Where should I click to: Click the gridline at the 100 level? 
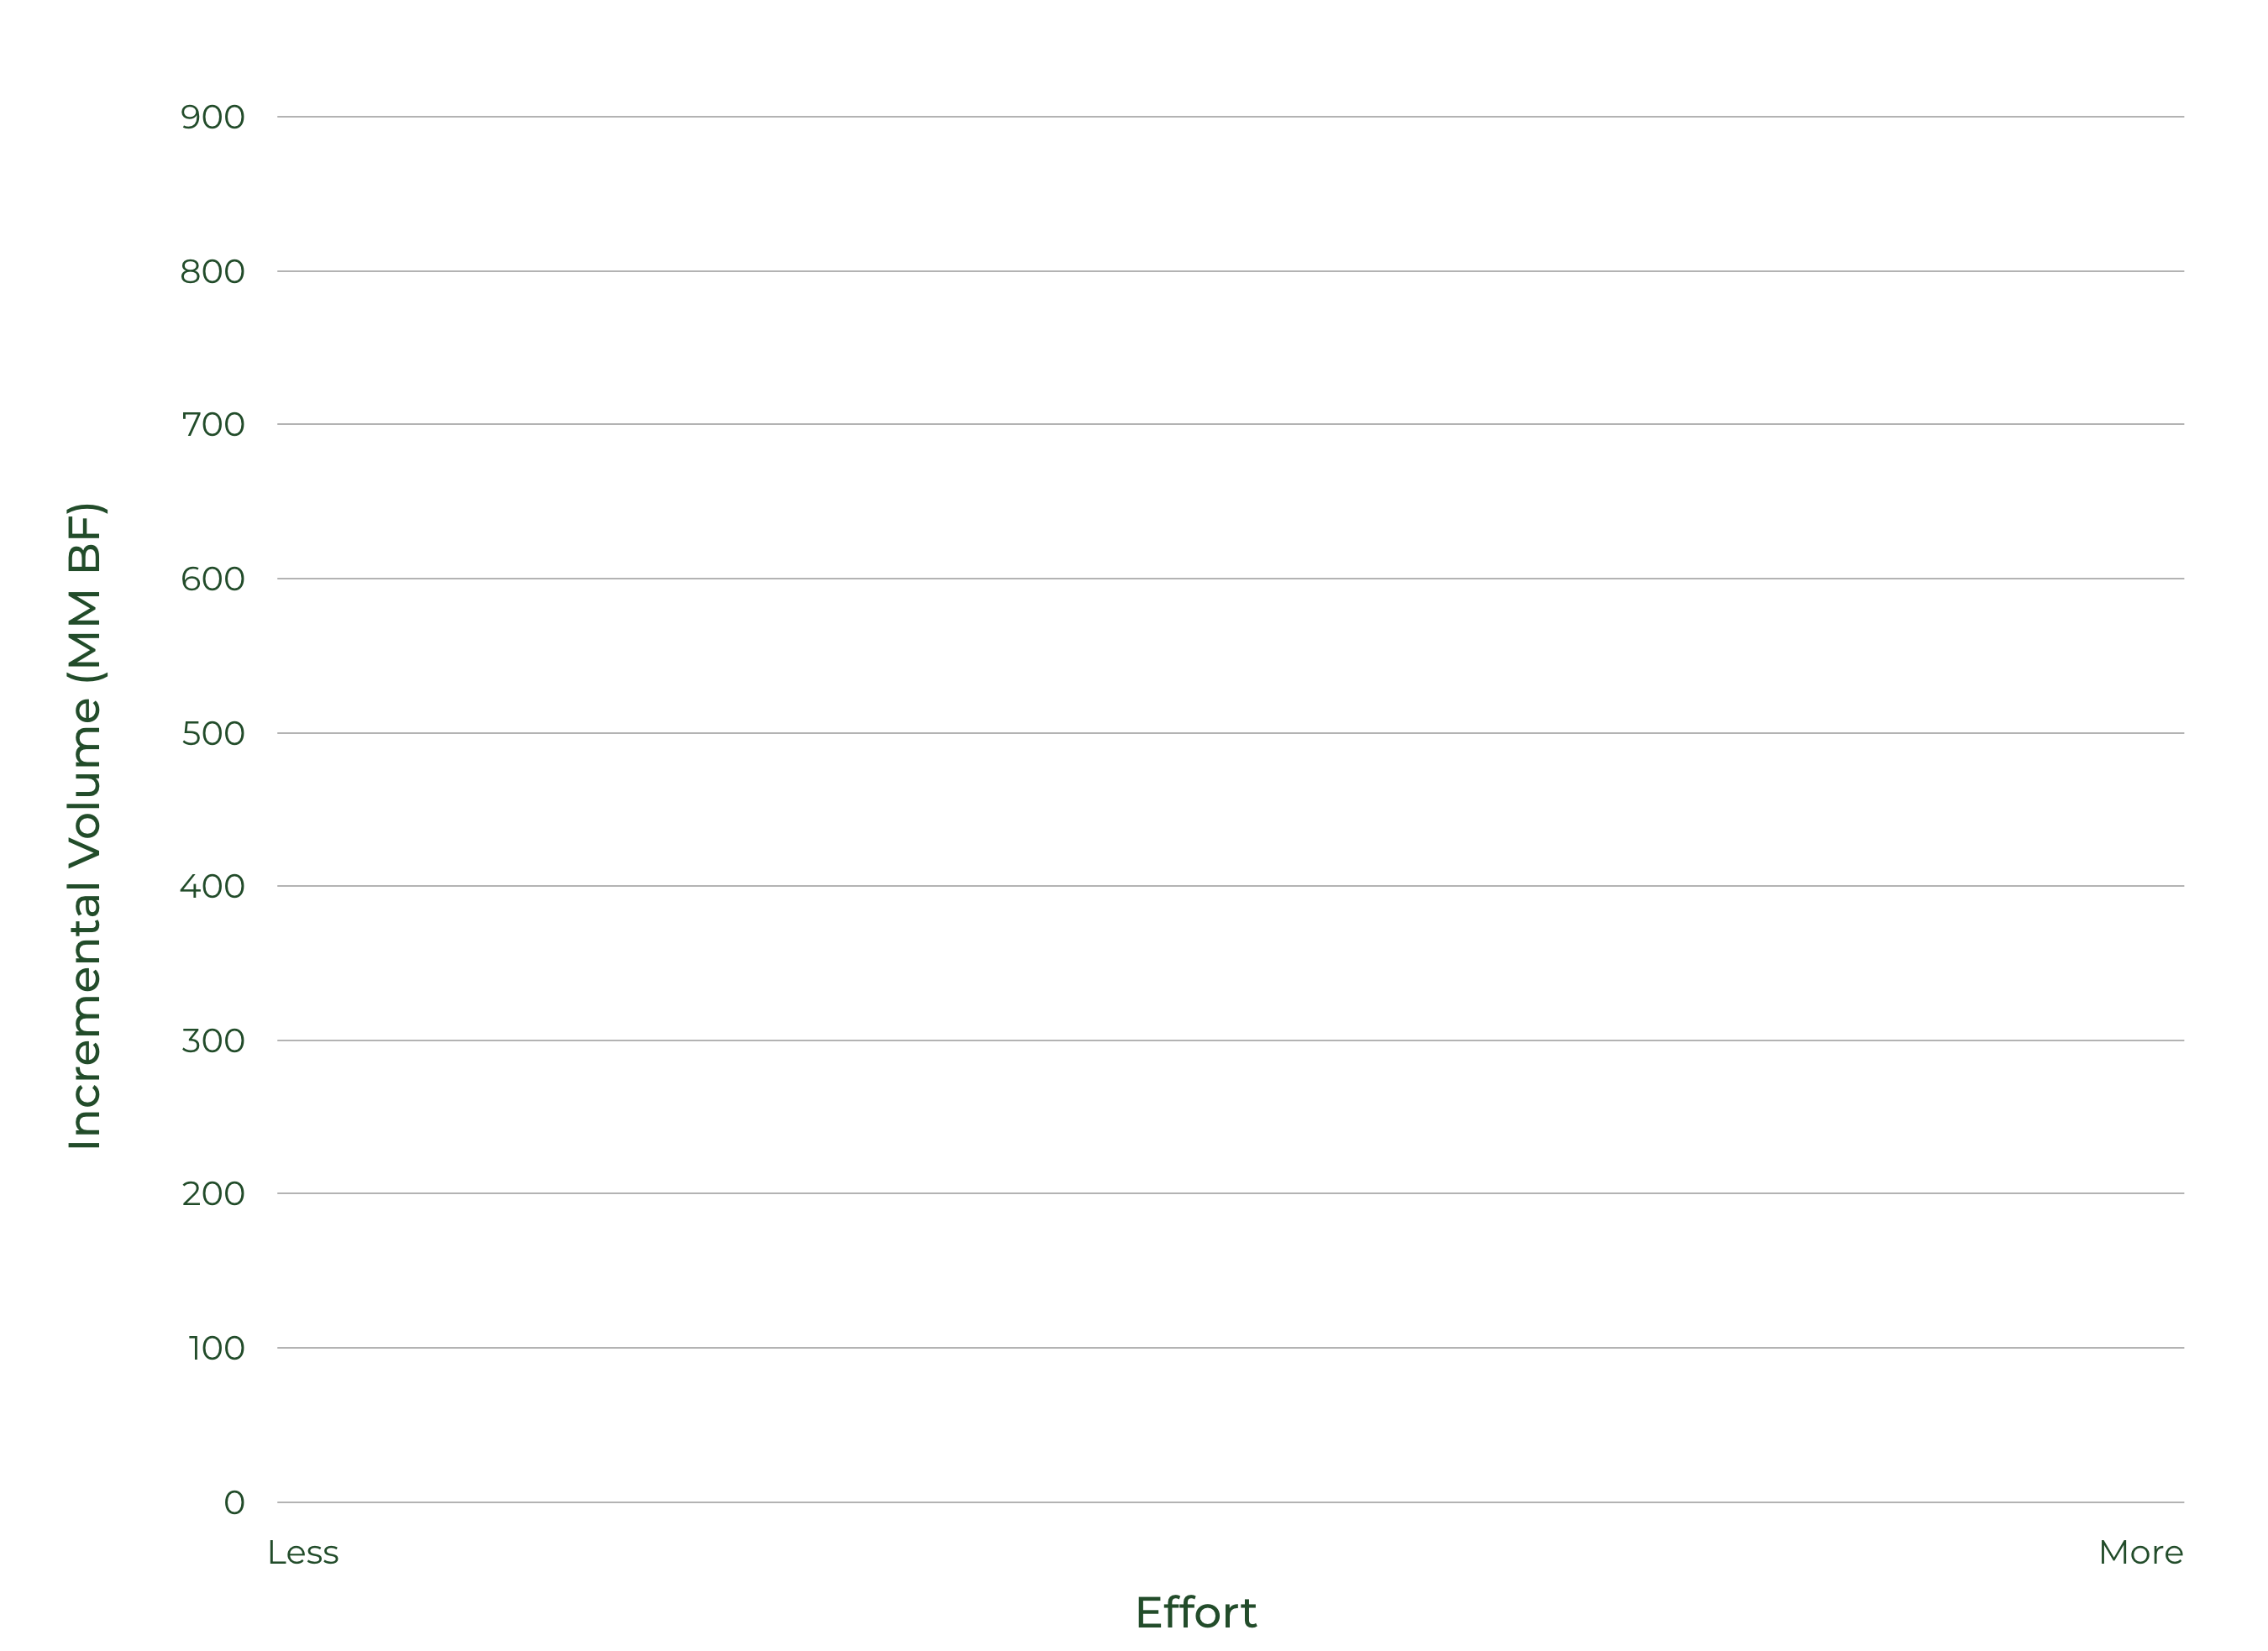click(x=1230, y=1348)
